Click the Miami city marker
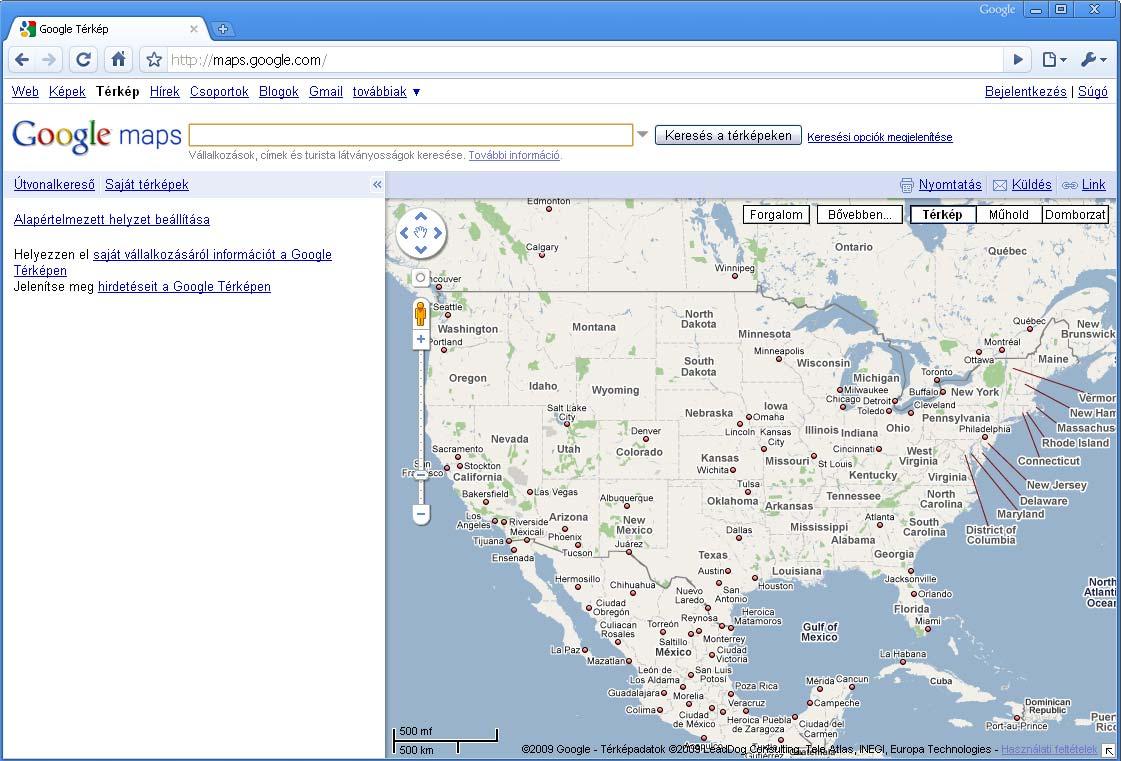The image size is (1121, 761). tap(928, 629)
